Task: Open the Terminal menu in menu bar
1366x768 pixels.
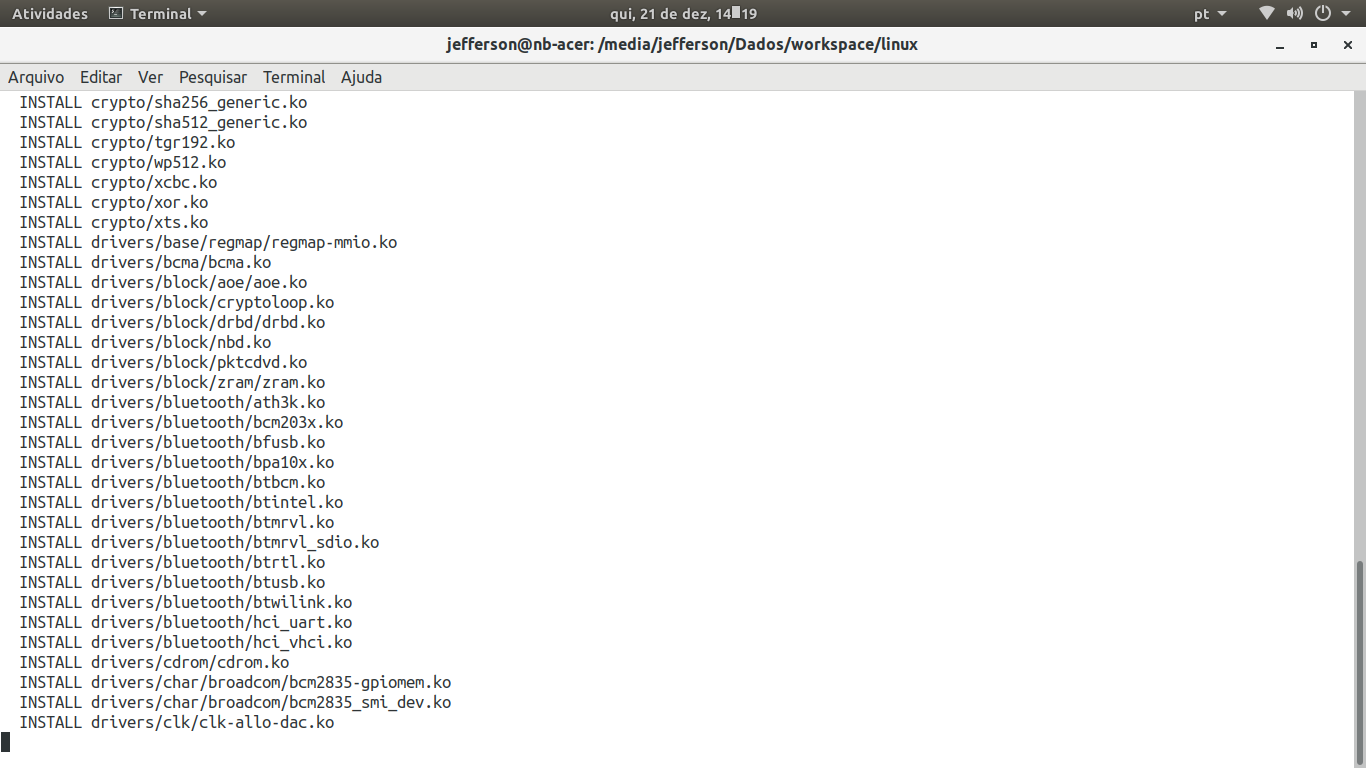Action: 294,77
